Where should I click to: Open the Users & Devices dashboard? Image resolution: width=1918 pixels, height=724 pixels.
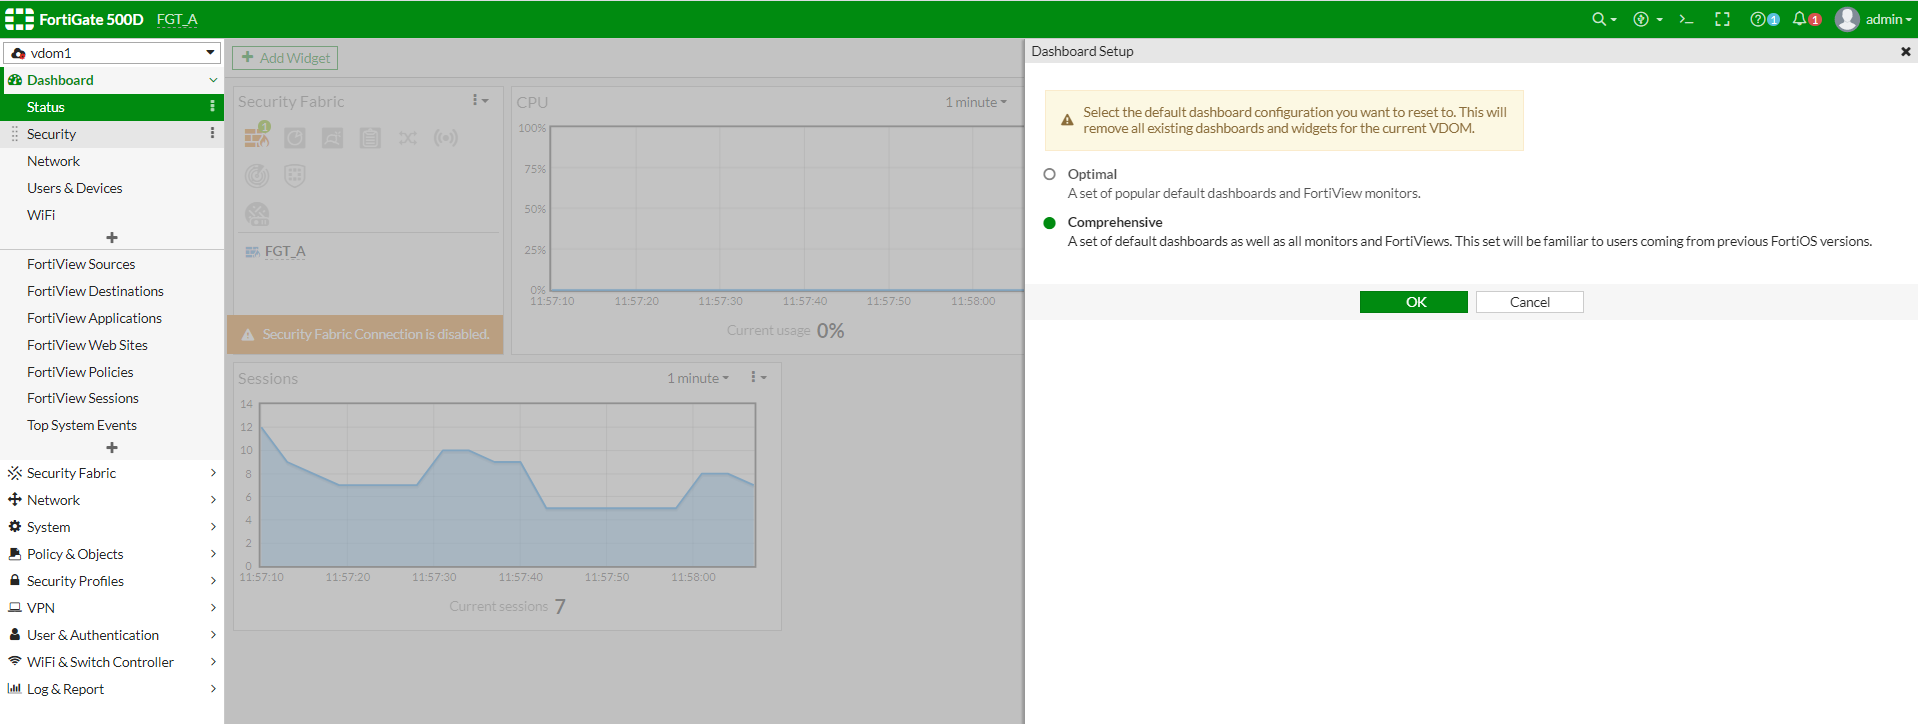(75, 188)
